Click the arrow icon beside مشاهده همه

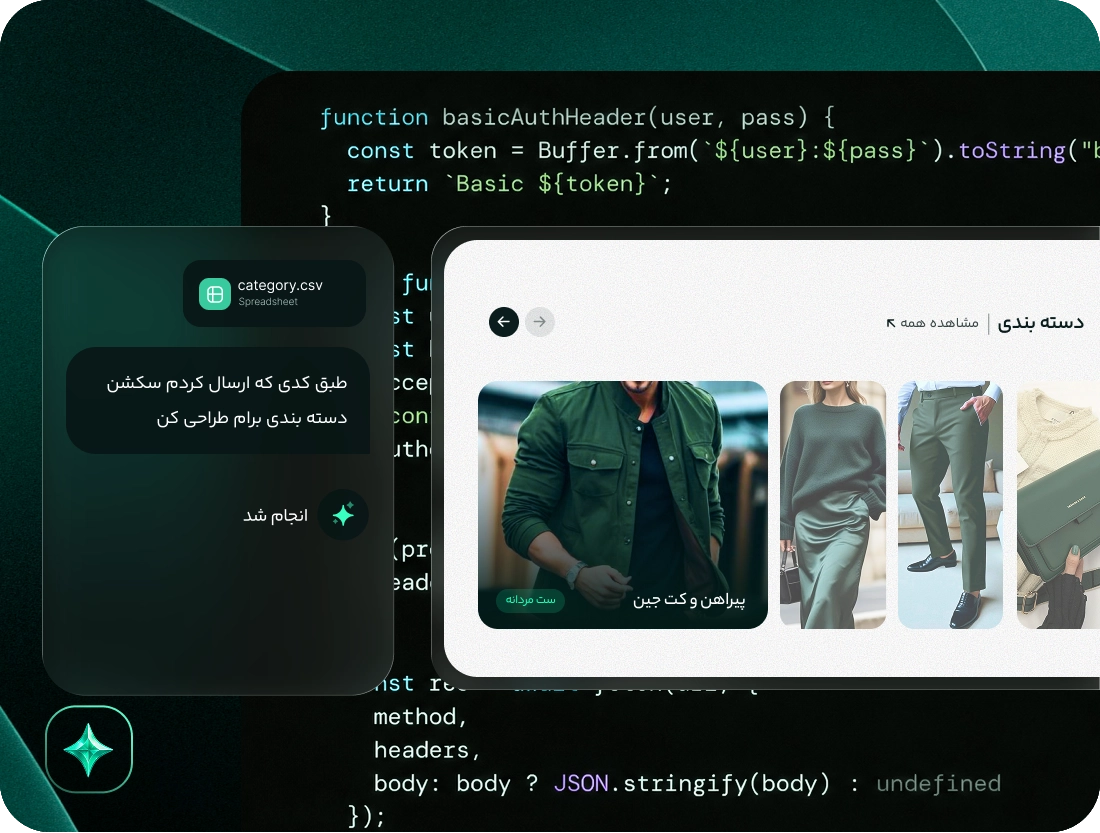tap(891, 323)
